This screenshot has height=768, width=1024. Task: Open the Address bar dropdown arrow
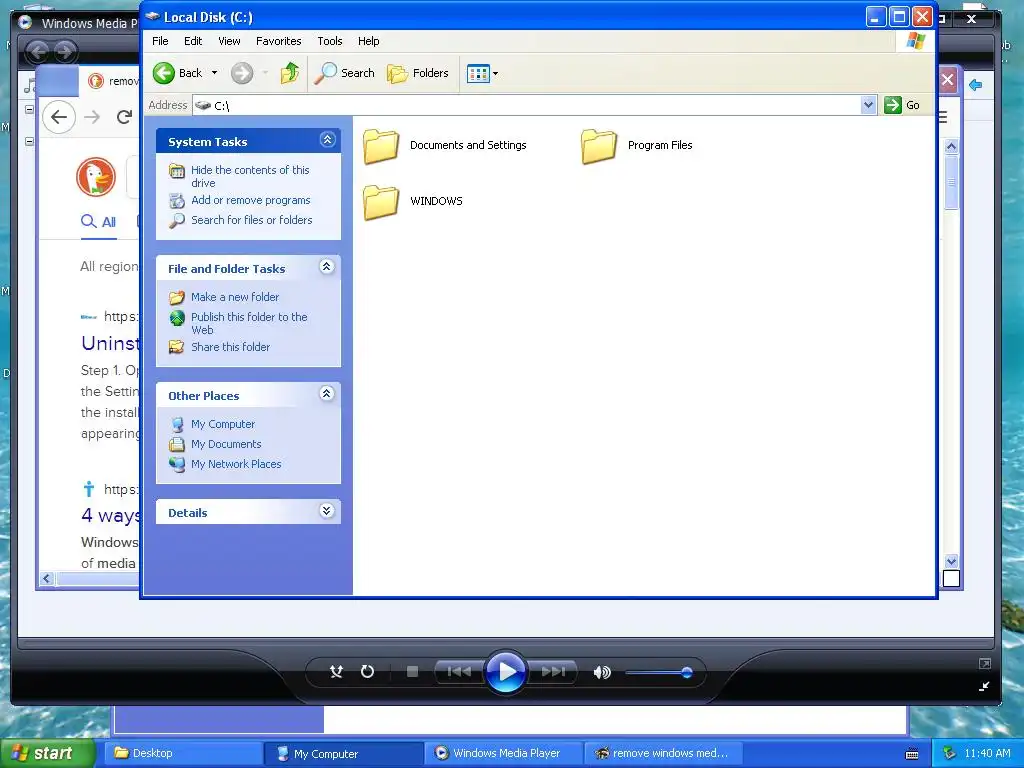[x=868, y=104]
